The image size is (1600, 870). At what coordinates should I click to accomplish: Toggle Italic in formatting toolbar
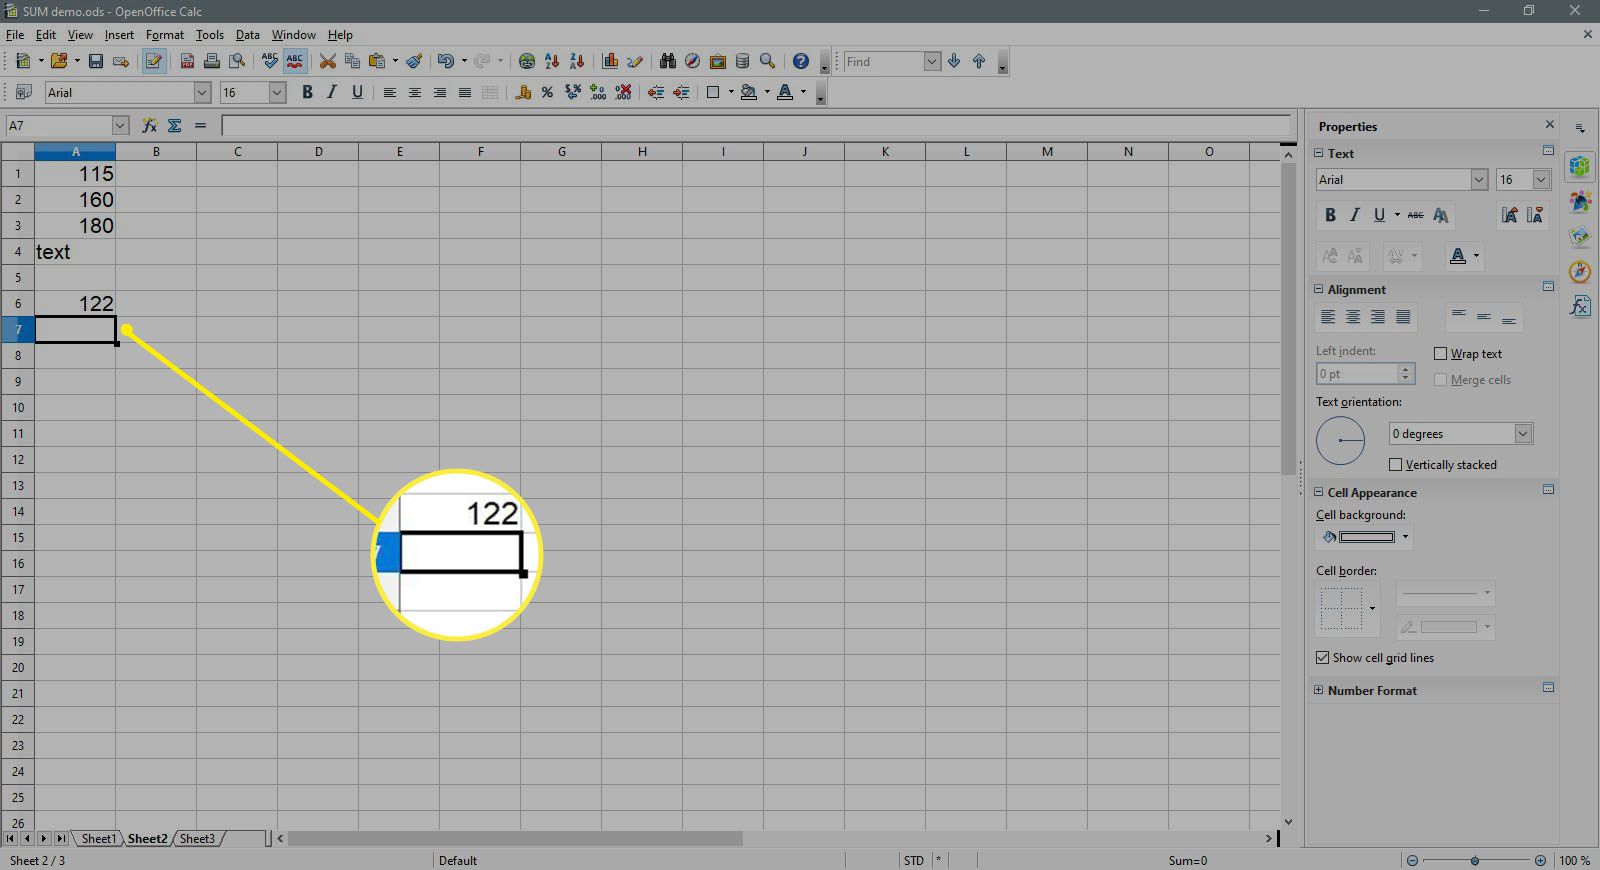point(332,93)
